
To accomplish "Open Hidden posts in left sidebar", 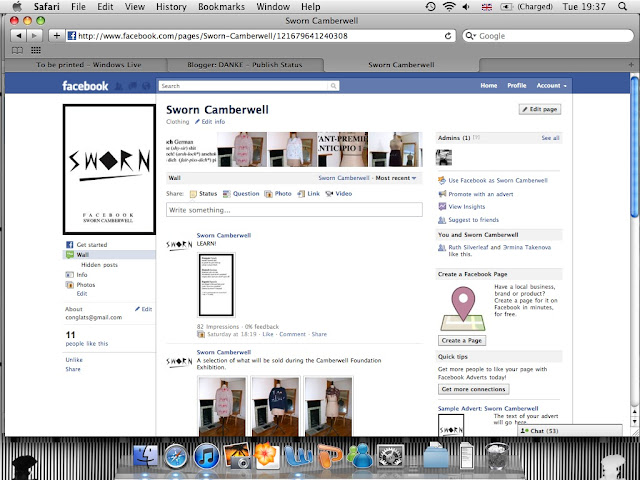I will coord(99,265).
